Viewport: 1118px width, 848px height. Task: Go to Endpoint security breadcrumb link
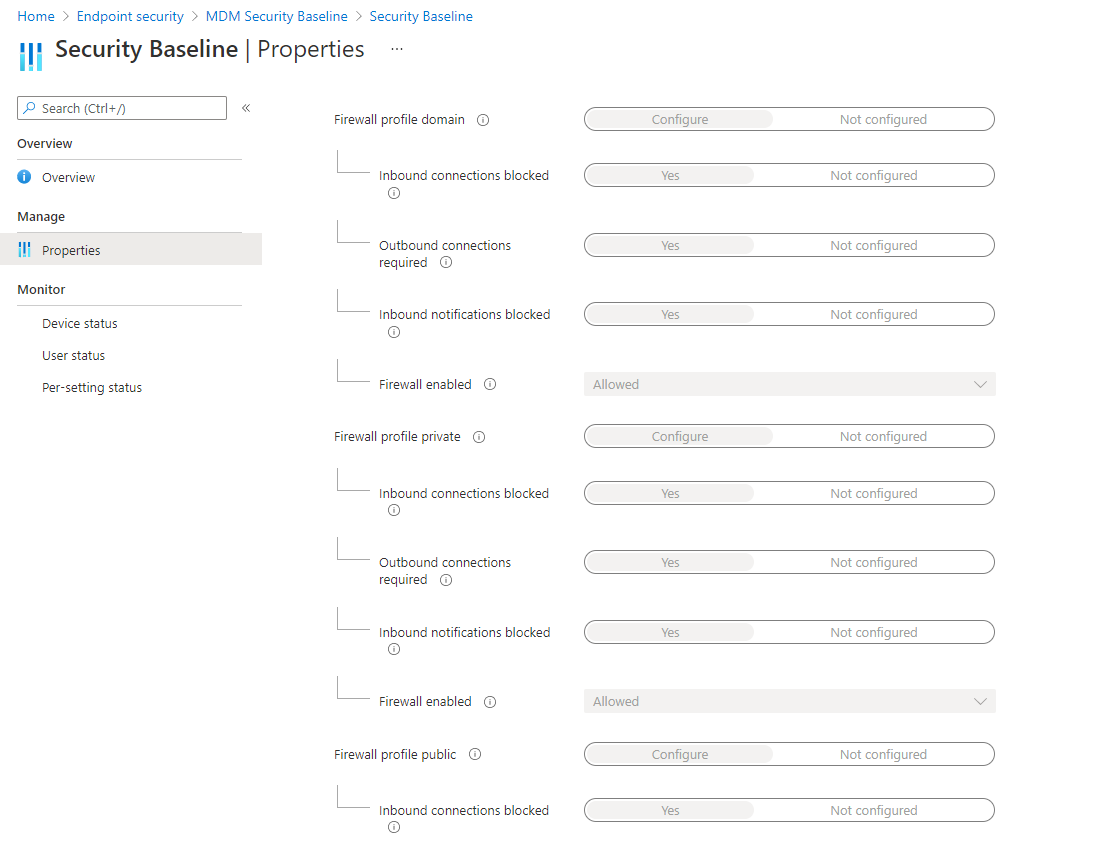130,16
